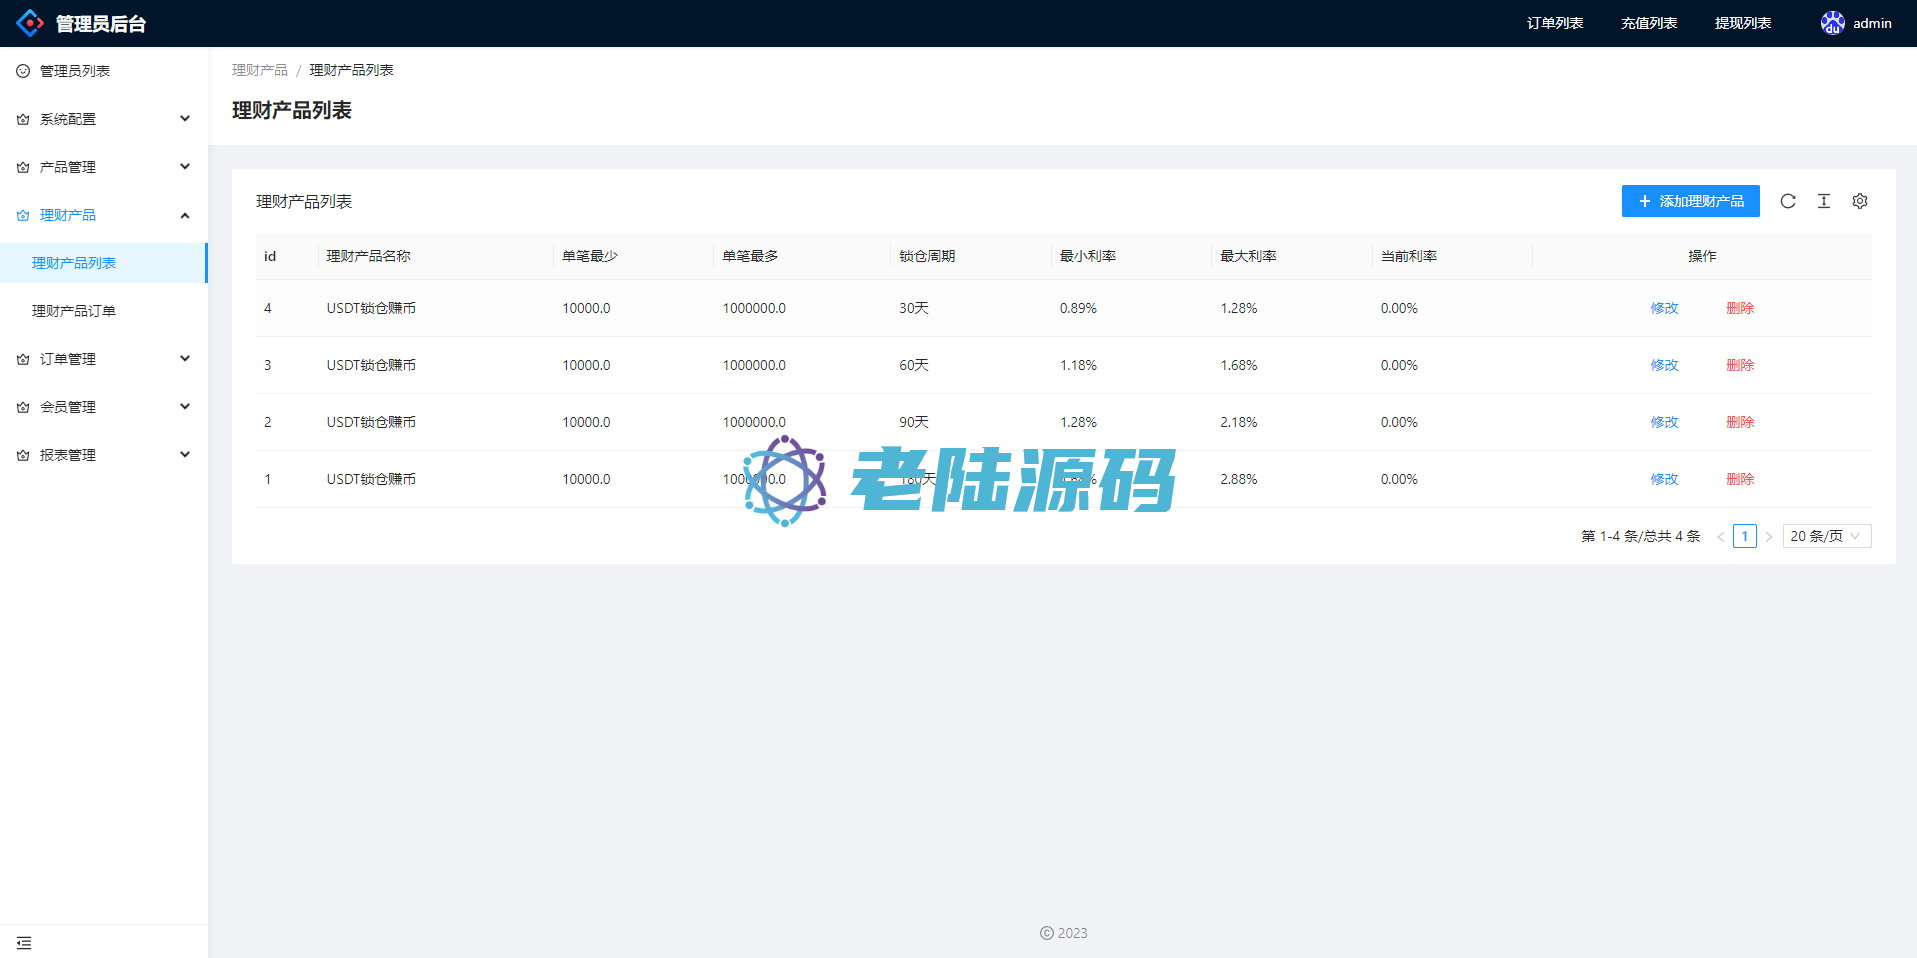The width and height of the screenshot is (1917, 958).
Task: Click the refresh table icon
Action: click(x=1788, y=201)
